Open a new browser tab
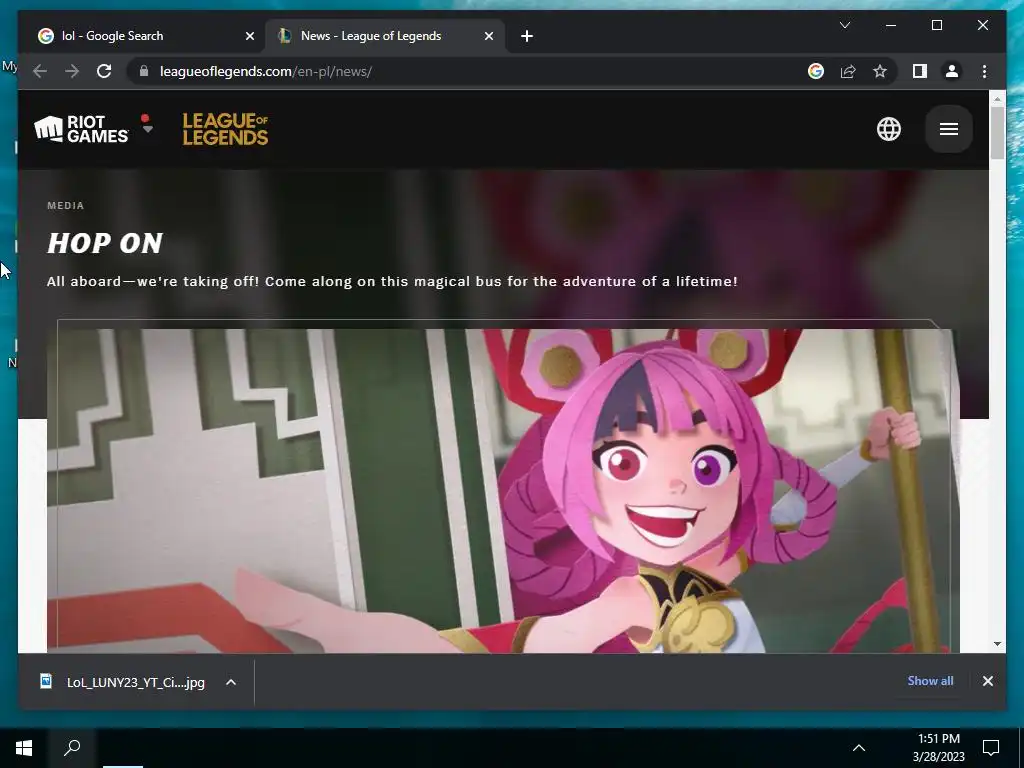Screen dimensions: 1024x768 point(527,36)
